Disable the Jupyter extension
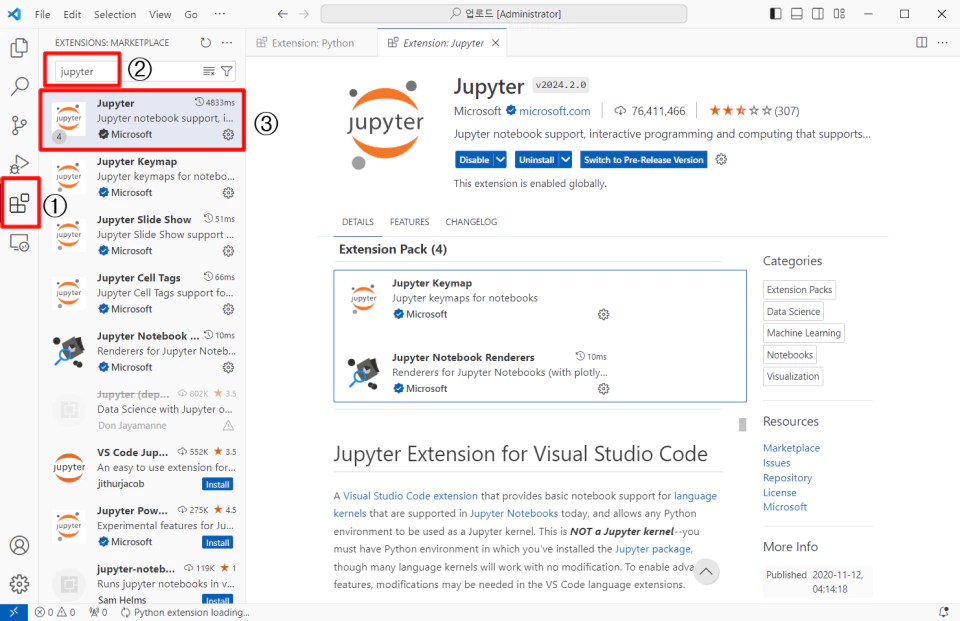960x621 pixels. pos(474,159)
